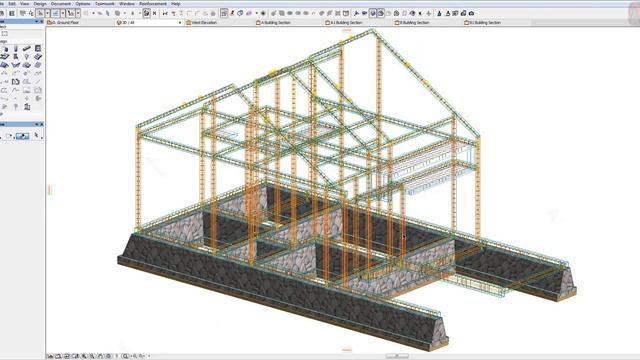Image resolution: width=640 pixels, height=360 pixels.
Task: Open the Design menu
Action: (x=40, y=4)
